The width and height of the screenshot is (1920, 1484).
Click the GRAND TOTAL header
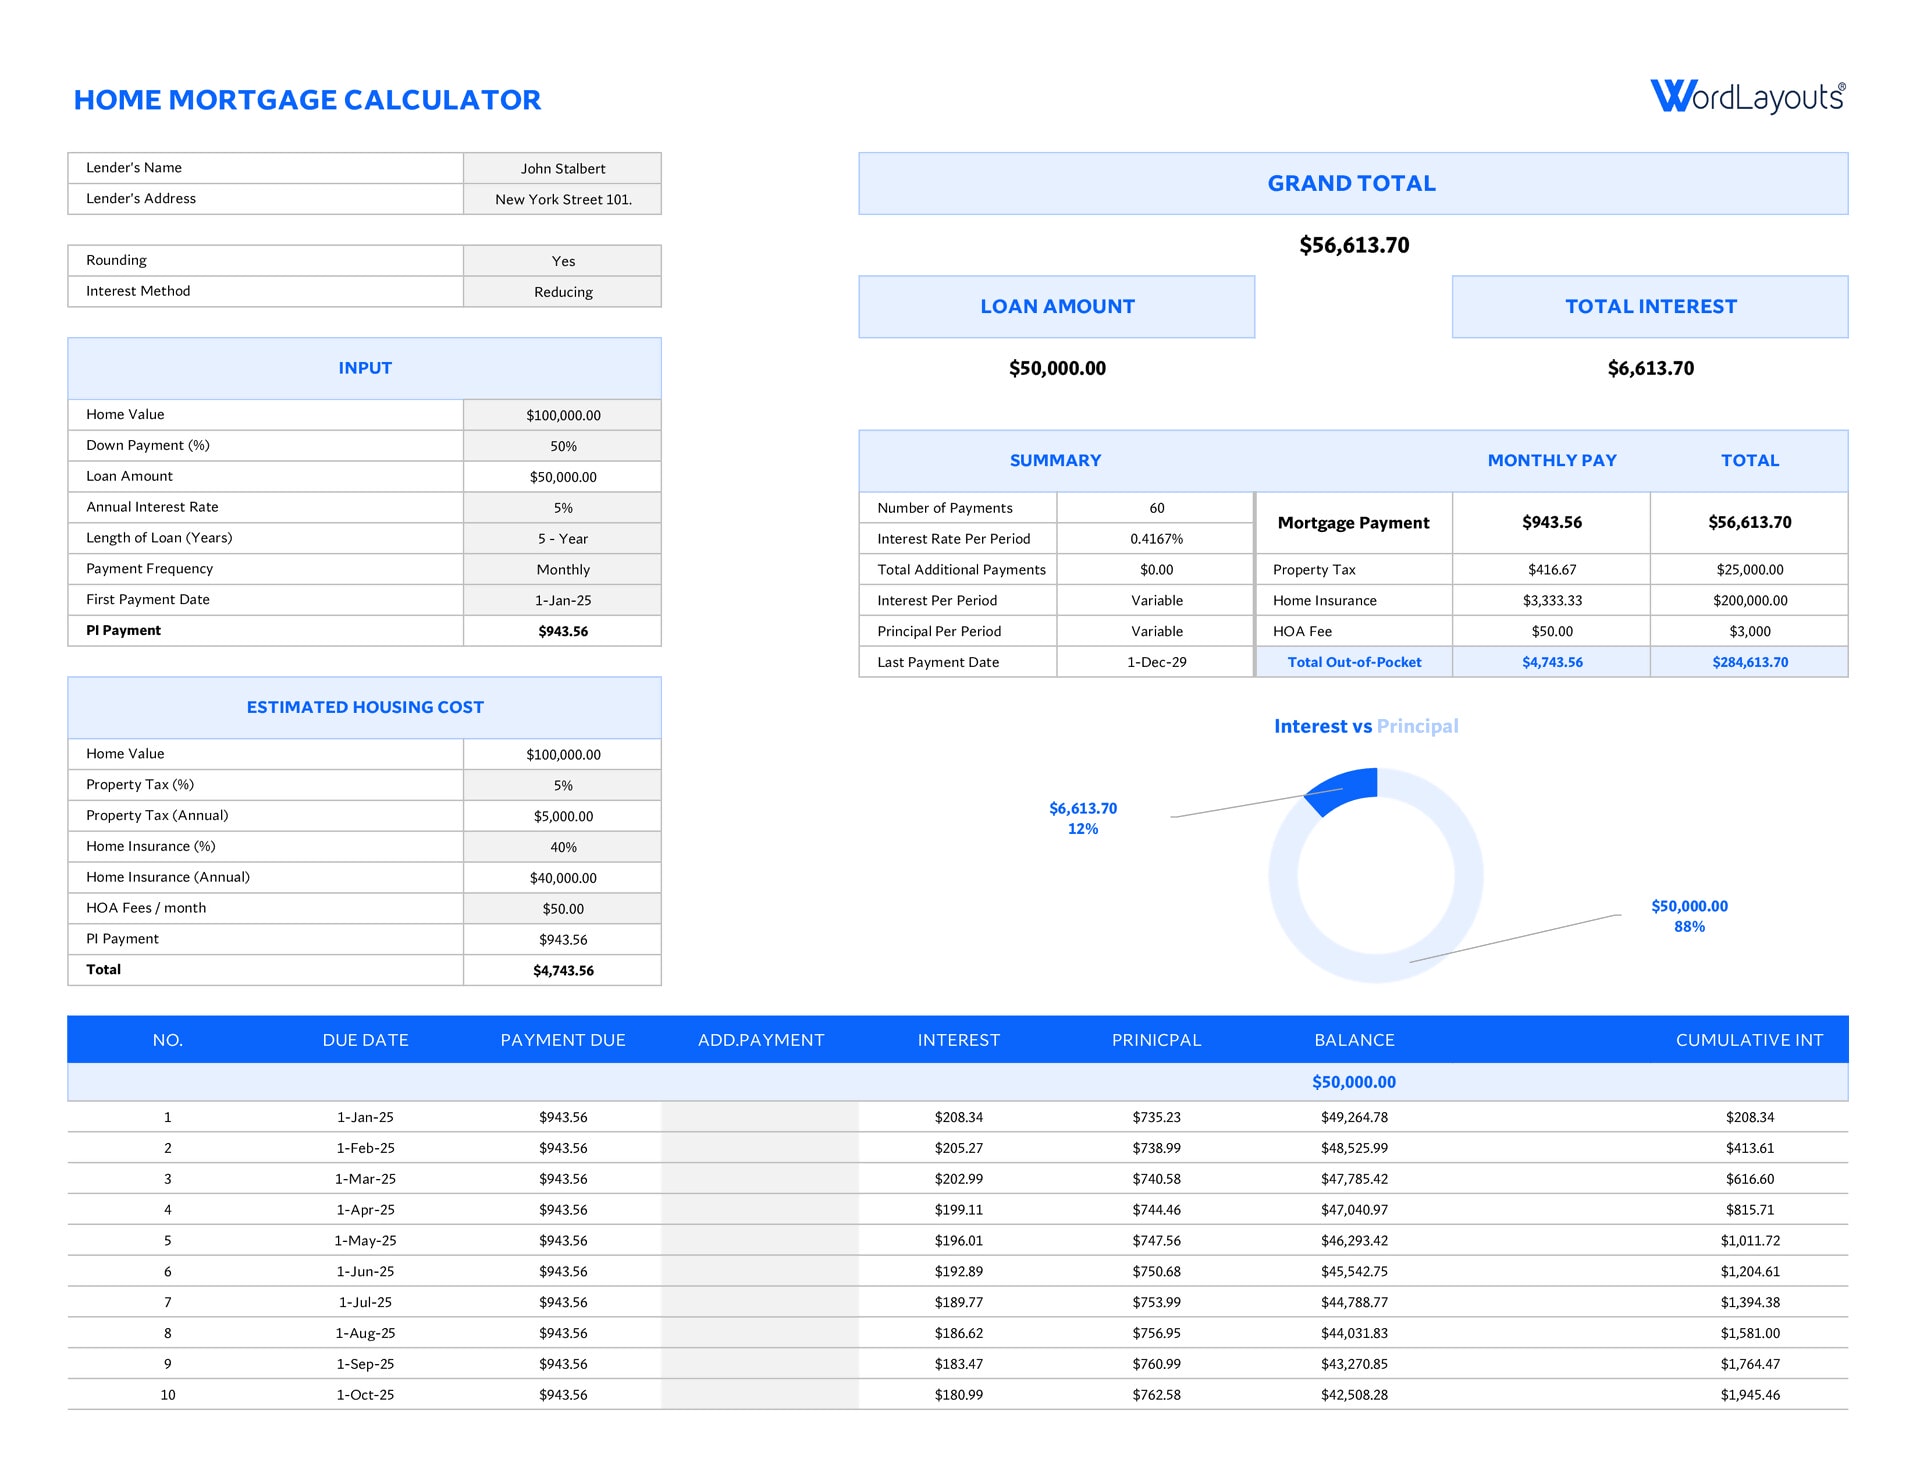click(x=1352, y=183)
